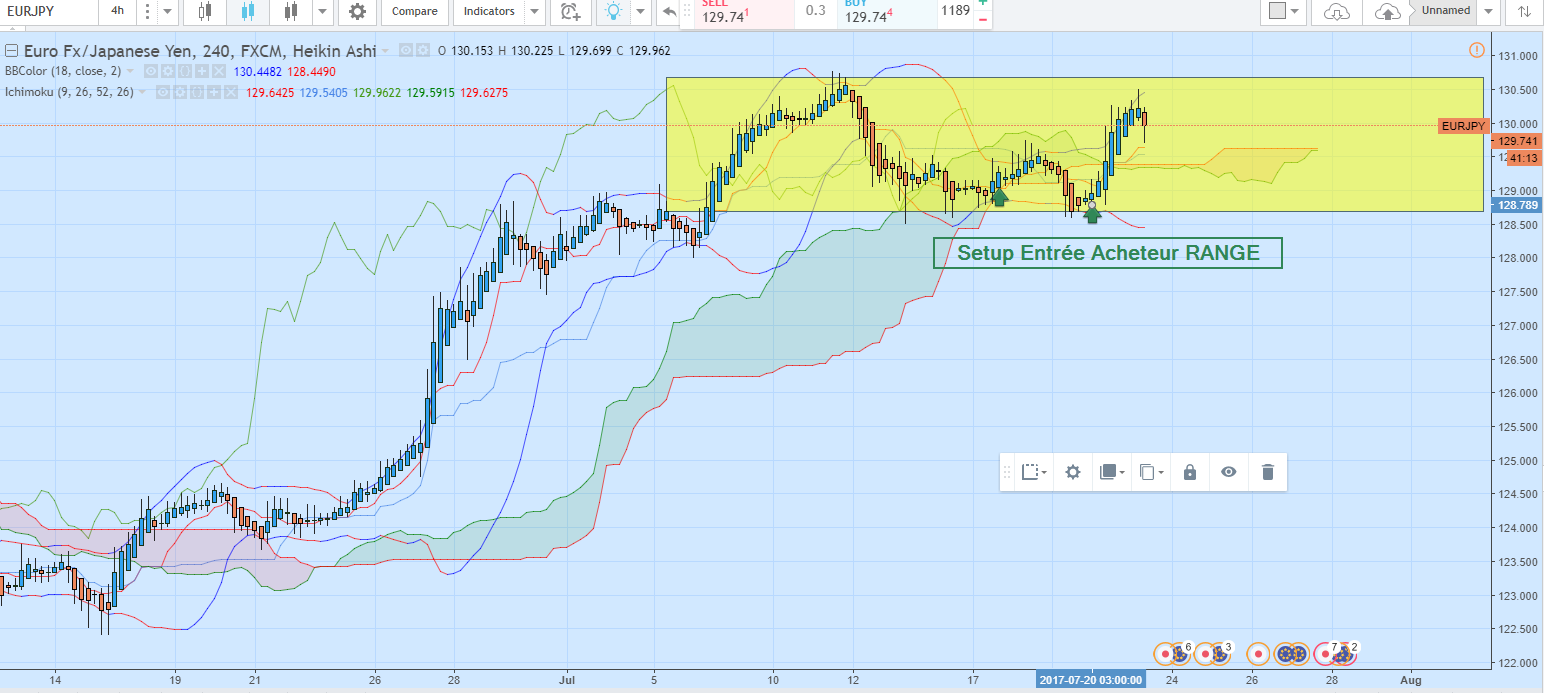Viewport: 1544px width, 693px height.
Task: Click the 4h timeframe button
Action: [118, 11]
